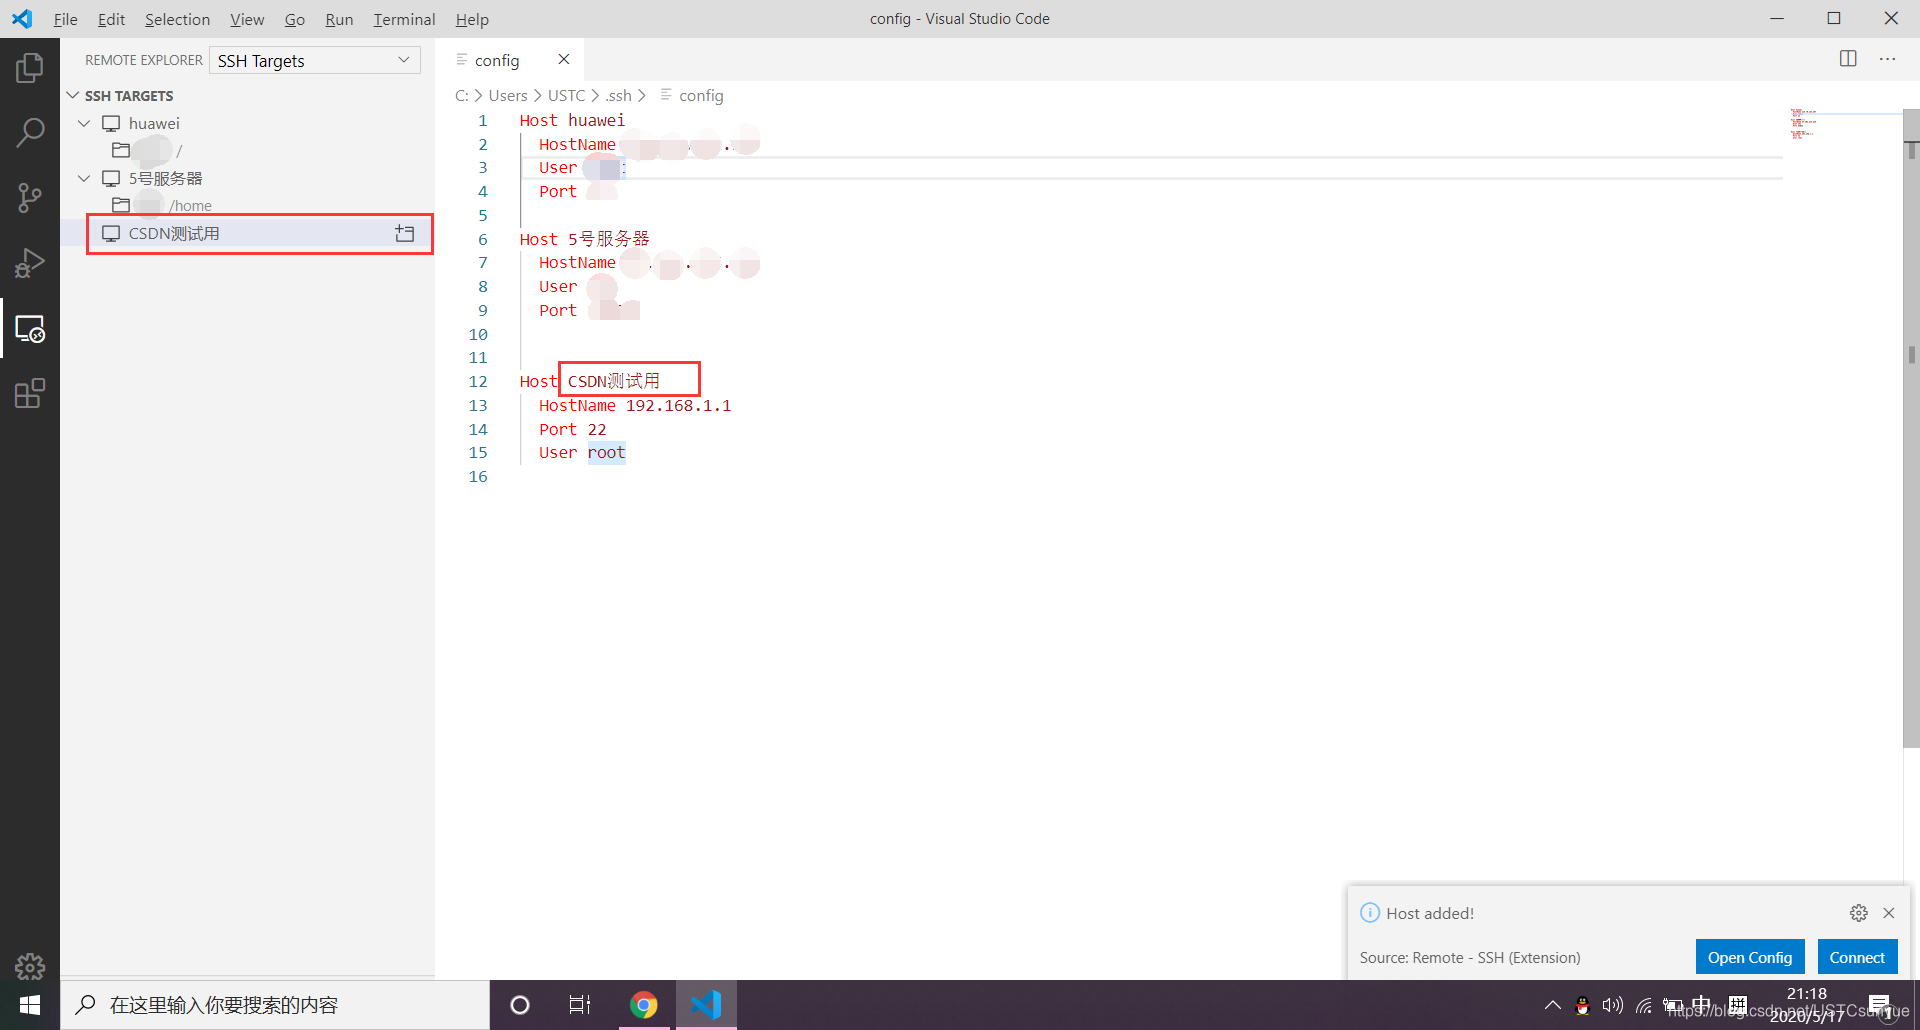This screenshot has width=1920, height=1030.
Task: Click the VS Code logo in title bar
Action: [22, 19]
